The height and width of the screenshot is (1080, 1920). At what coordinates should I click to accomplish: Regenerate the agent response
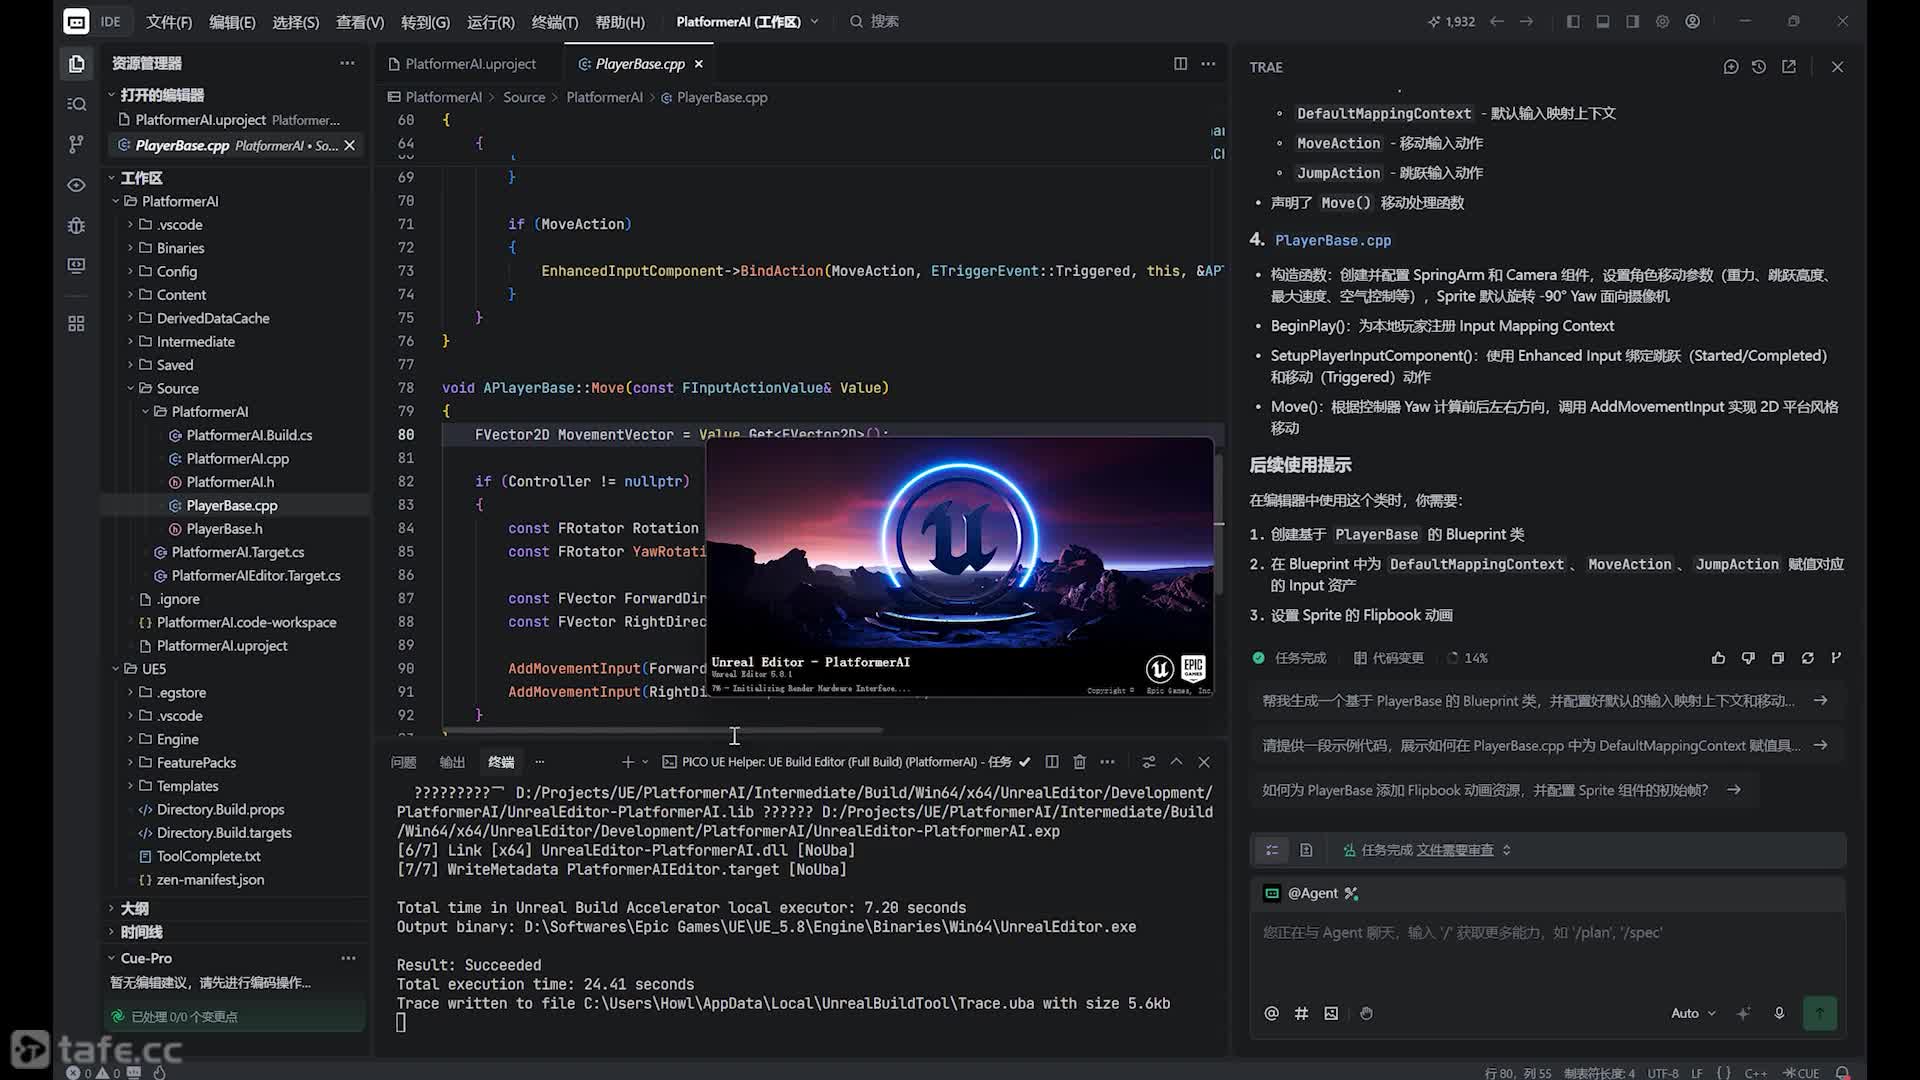click(1808, 658)
